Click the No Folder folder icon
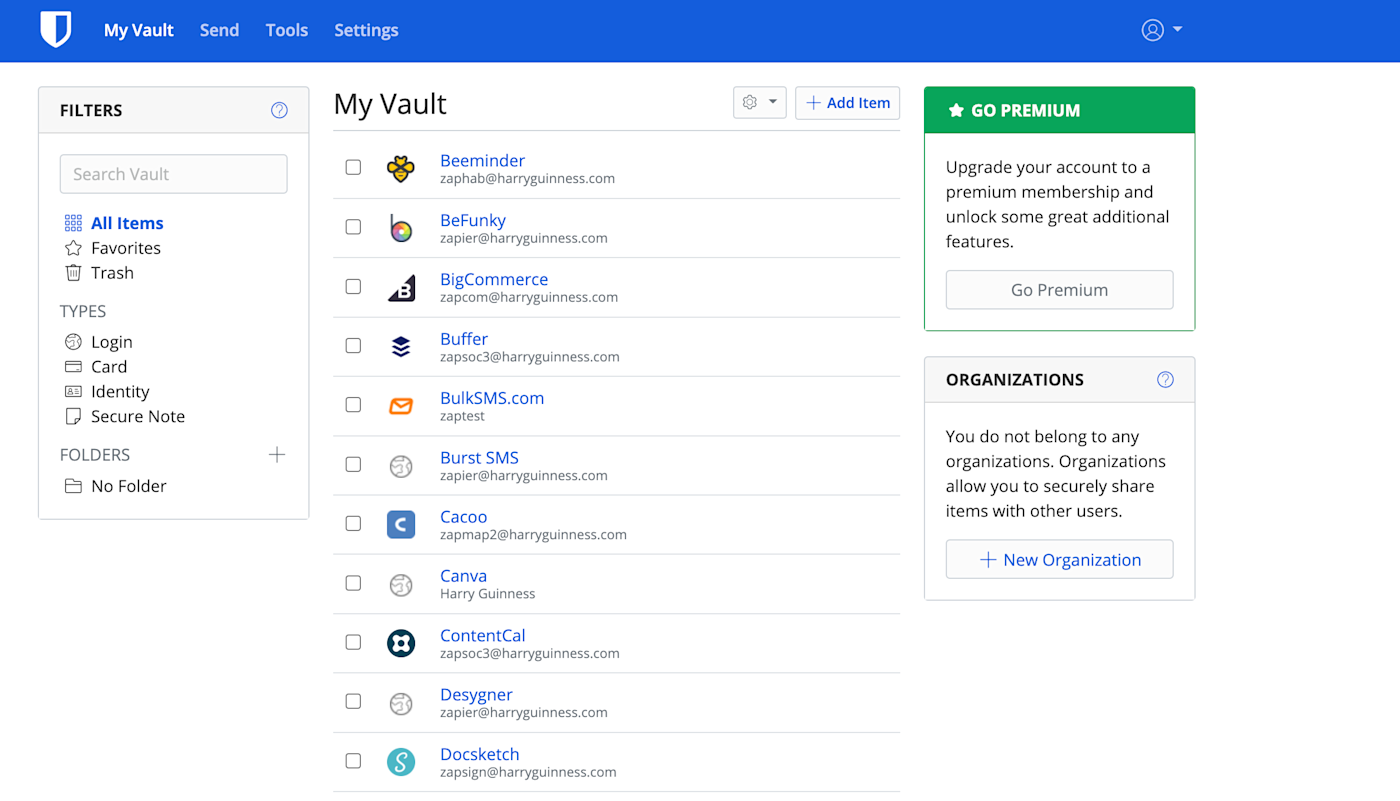1400x801 pixels. click(x=73, y=486)
